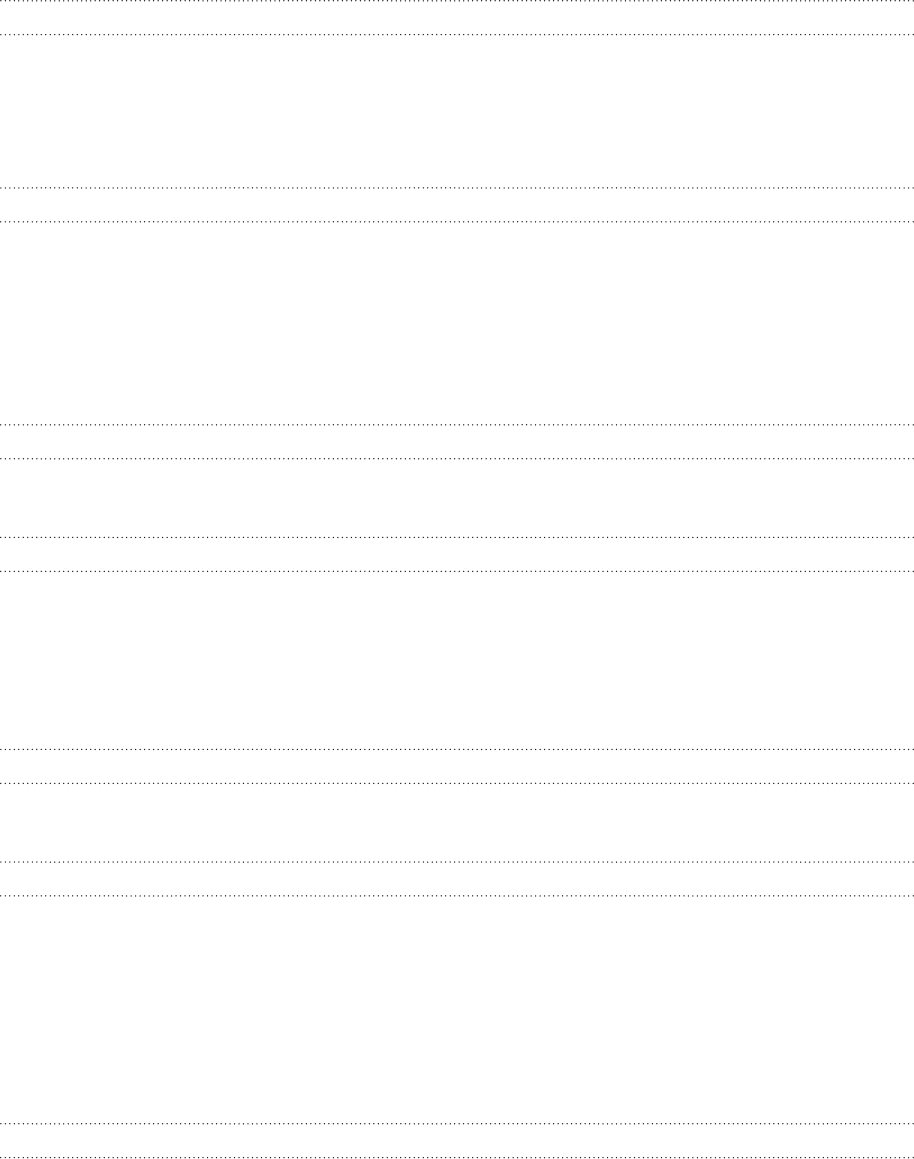Click the fifth dotted line from the top

[457, 424]
